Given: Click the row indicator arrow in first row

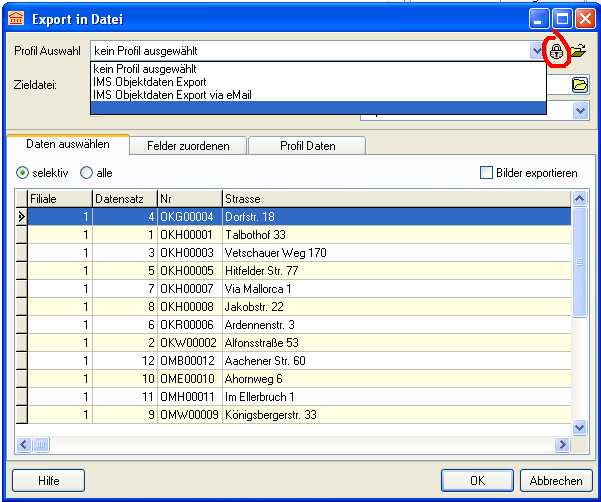Looking at the screenshot, I should [21, 215].
